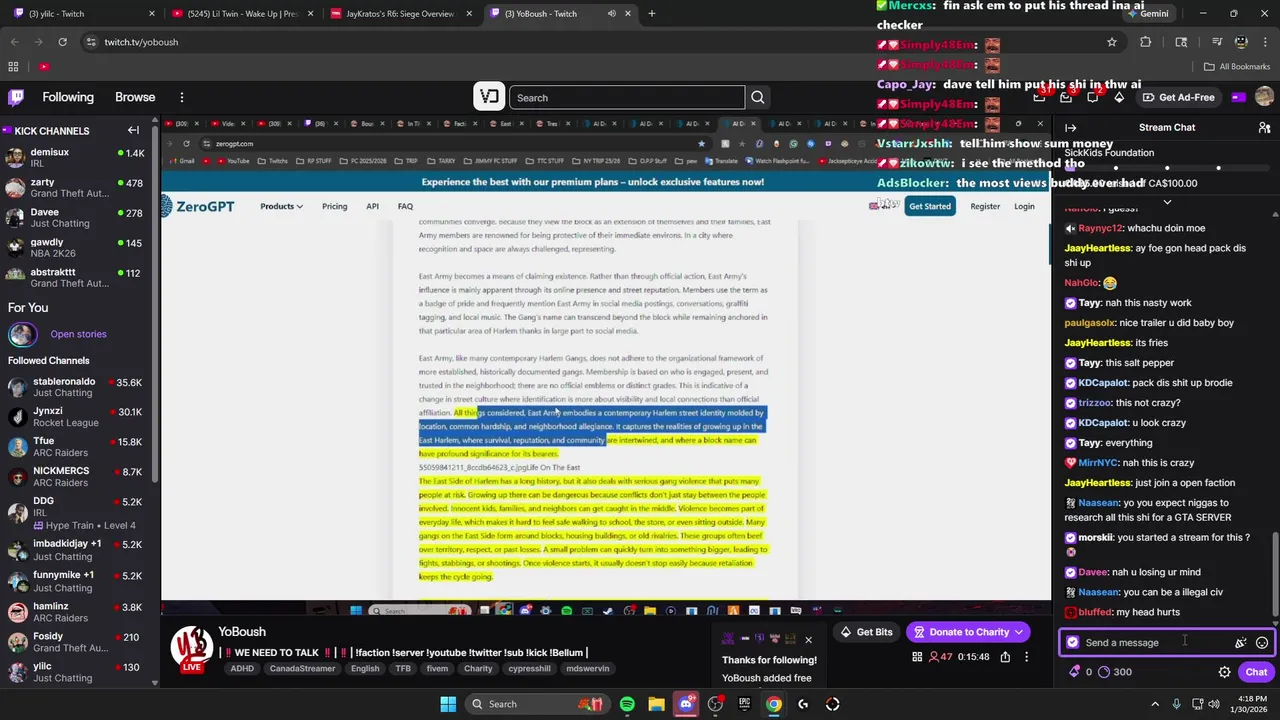Click the celebration icon in chat input
Screen dimensions: 1280x720
pyautogui.click(x=1240, y=643)
